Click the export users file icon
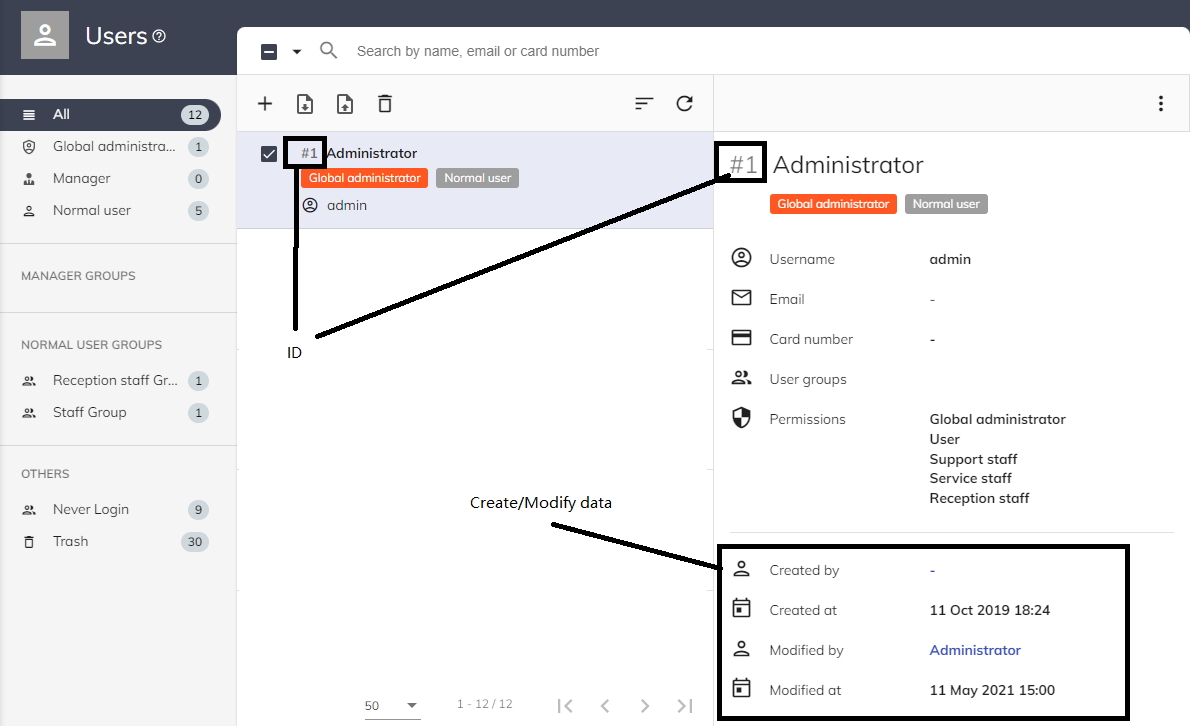 [x=345, y=104]
